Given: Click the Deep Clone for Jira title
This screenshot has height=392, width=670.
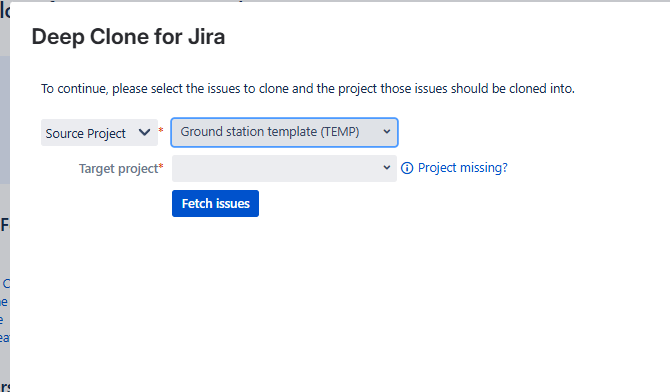Looking at the screenshot, I should point(128,37).
